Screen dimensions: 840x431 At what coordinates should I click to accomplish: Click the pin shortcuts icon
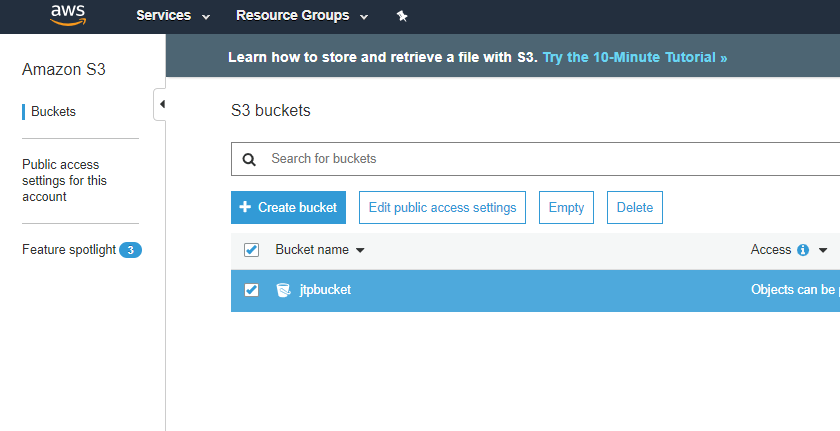pyautogui.click(x=402, y=16)
